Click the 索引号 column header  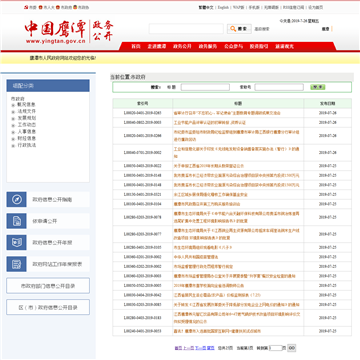[x=143, y=103]
